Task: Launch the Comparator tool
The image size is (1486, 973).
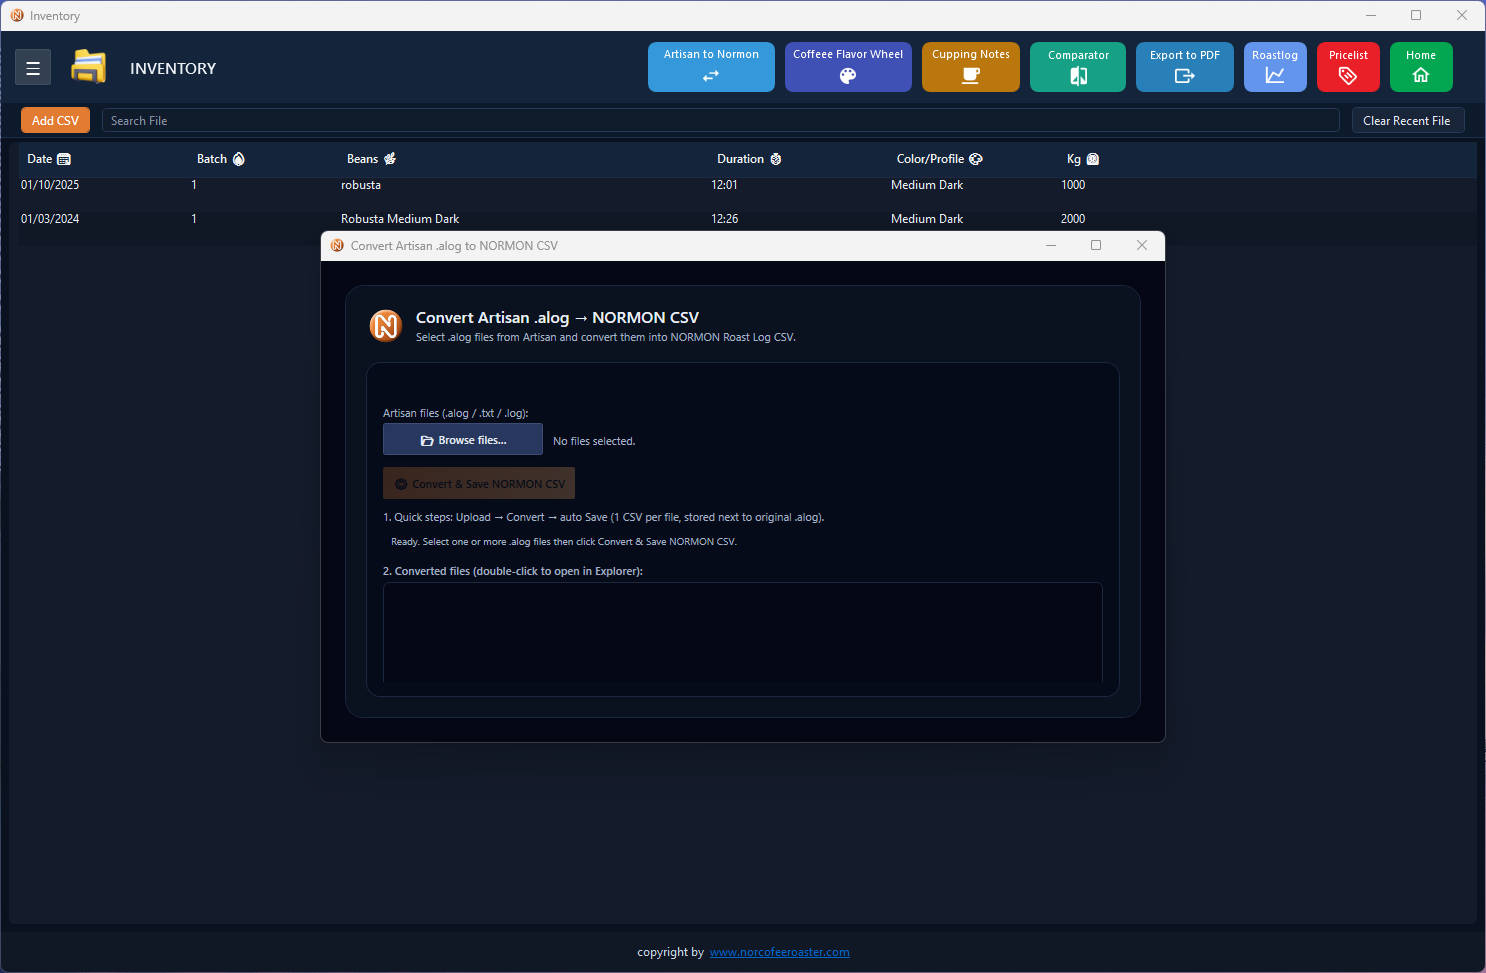Action: tap(1077, 67)
